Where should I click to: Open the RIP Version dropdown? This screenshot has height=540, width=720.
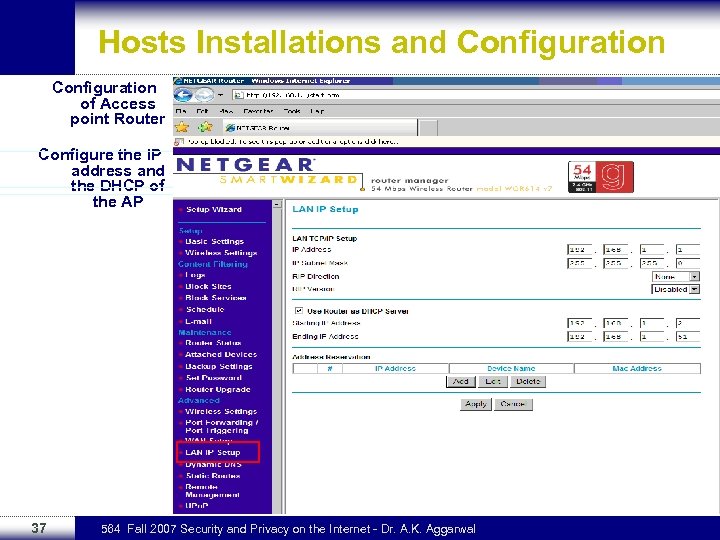coord(675,289)
